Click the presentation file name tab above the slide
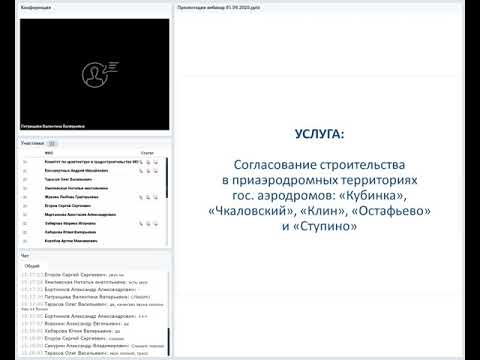The image size is (480, 360). tap(219, 7)
